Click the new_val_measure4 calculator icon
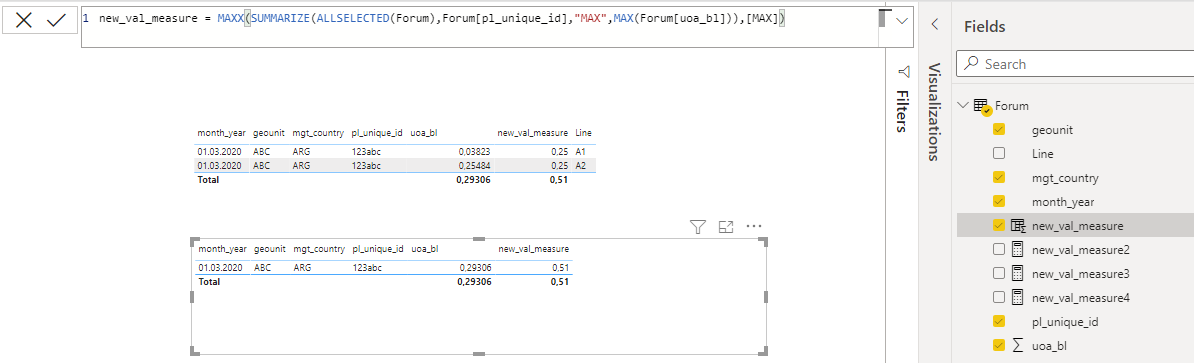Image resolution: width=1194 pixels, height=363 pixels. pos(1018,298)
